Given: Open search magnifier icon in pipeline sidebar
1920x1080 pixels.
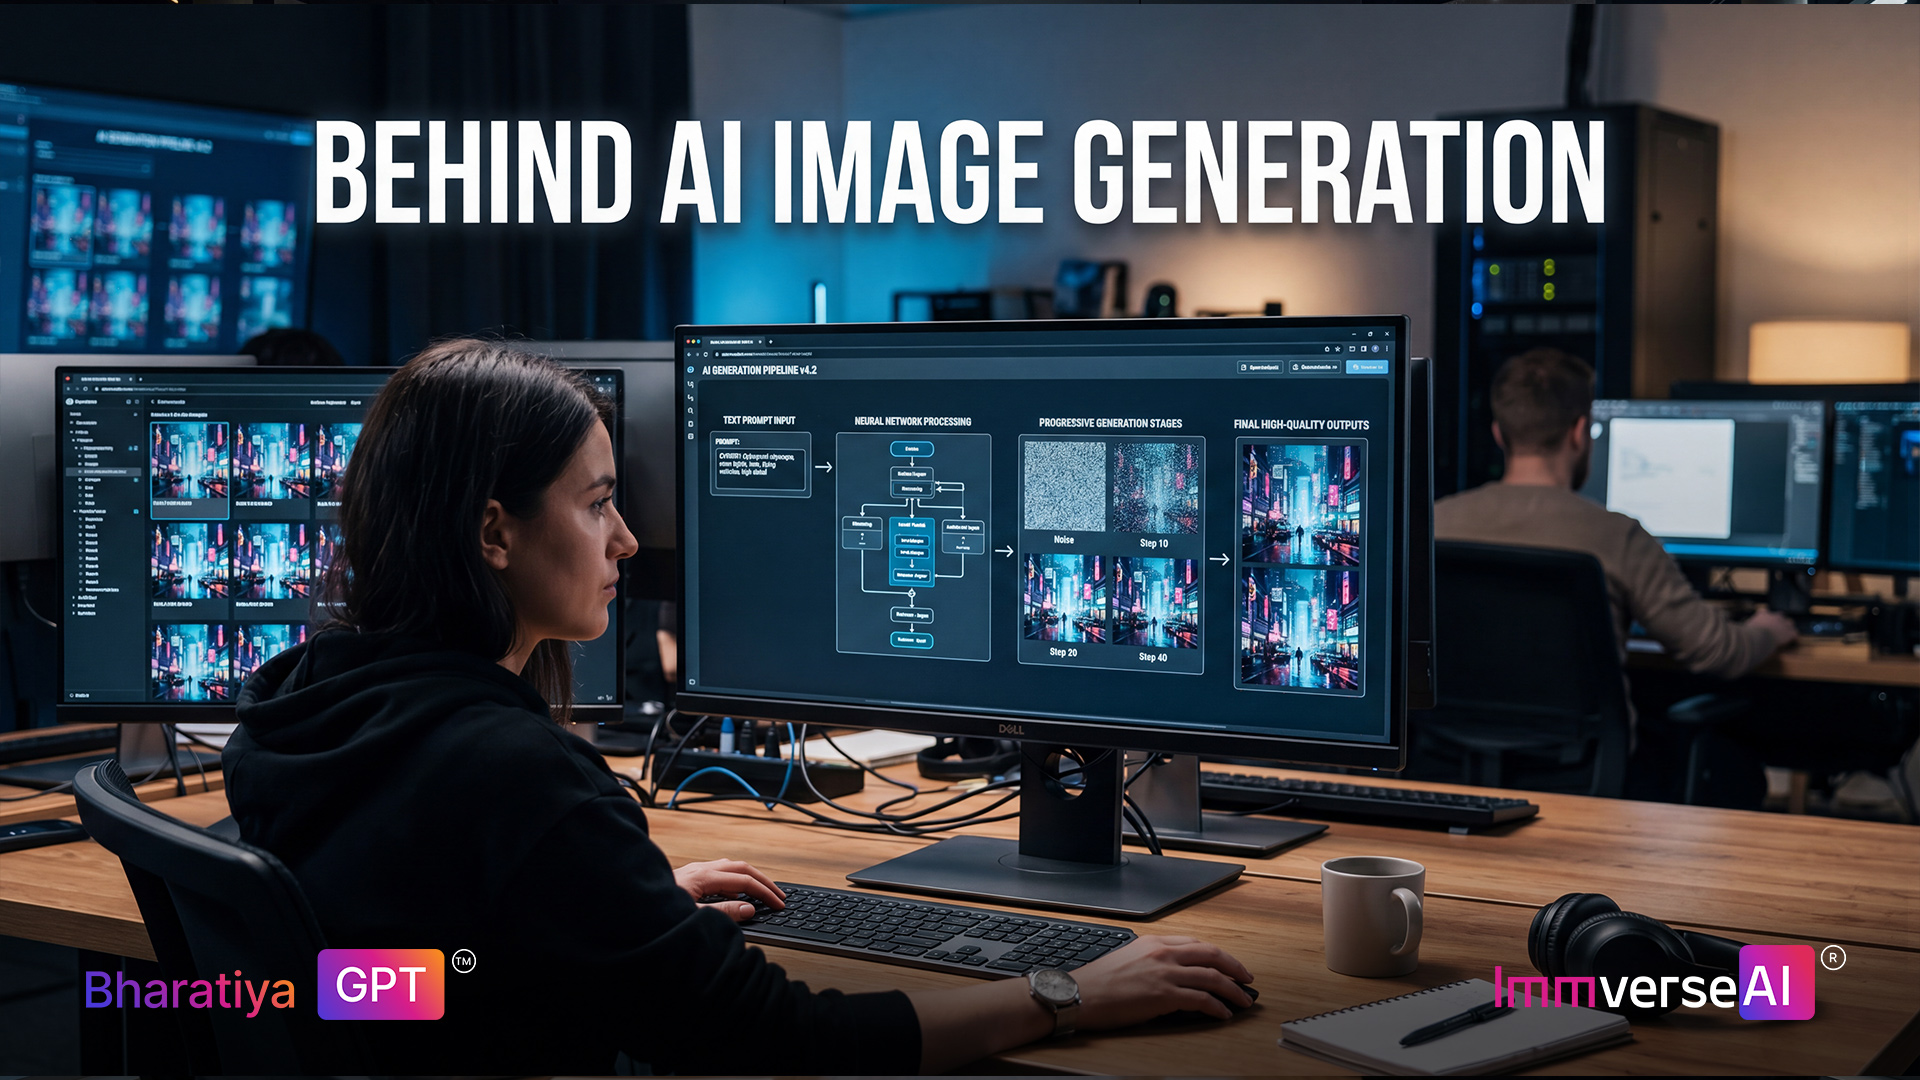Looking at the screenshot, I should tap(690, 411).
